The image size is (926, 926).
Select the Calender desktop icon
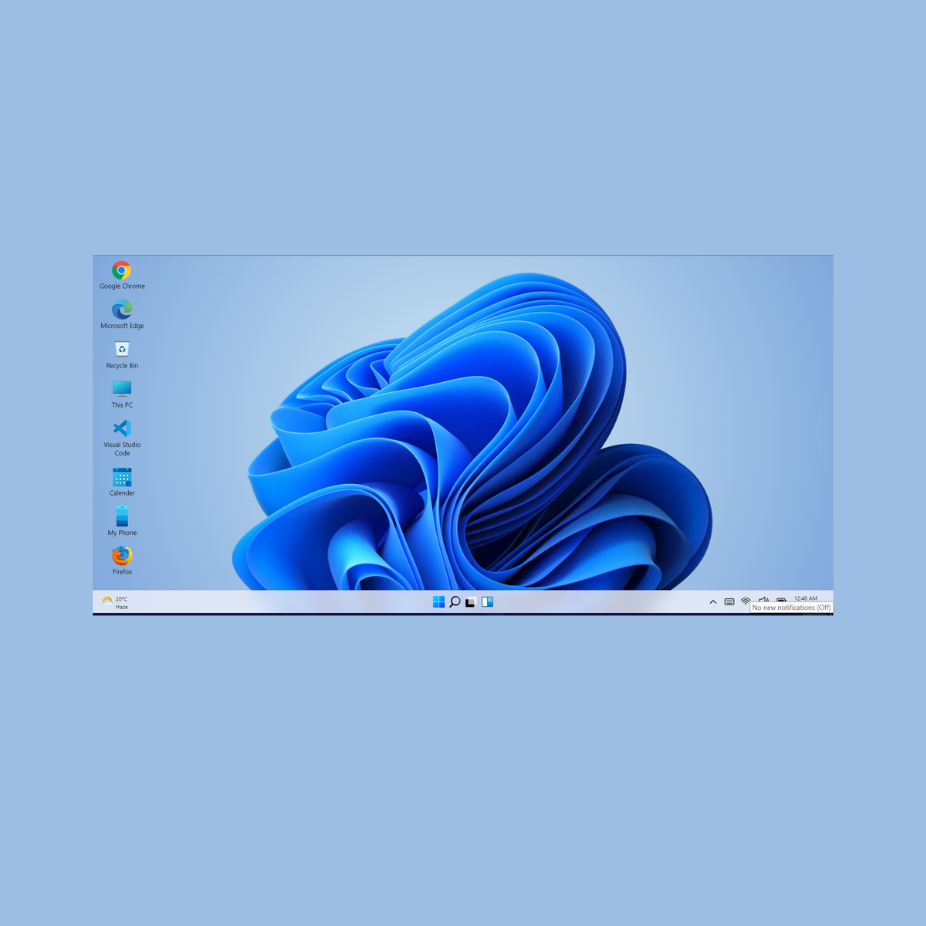(x=122, y=477)
